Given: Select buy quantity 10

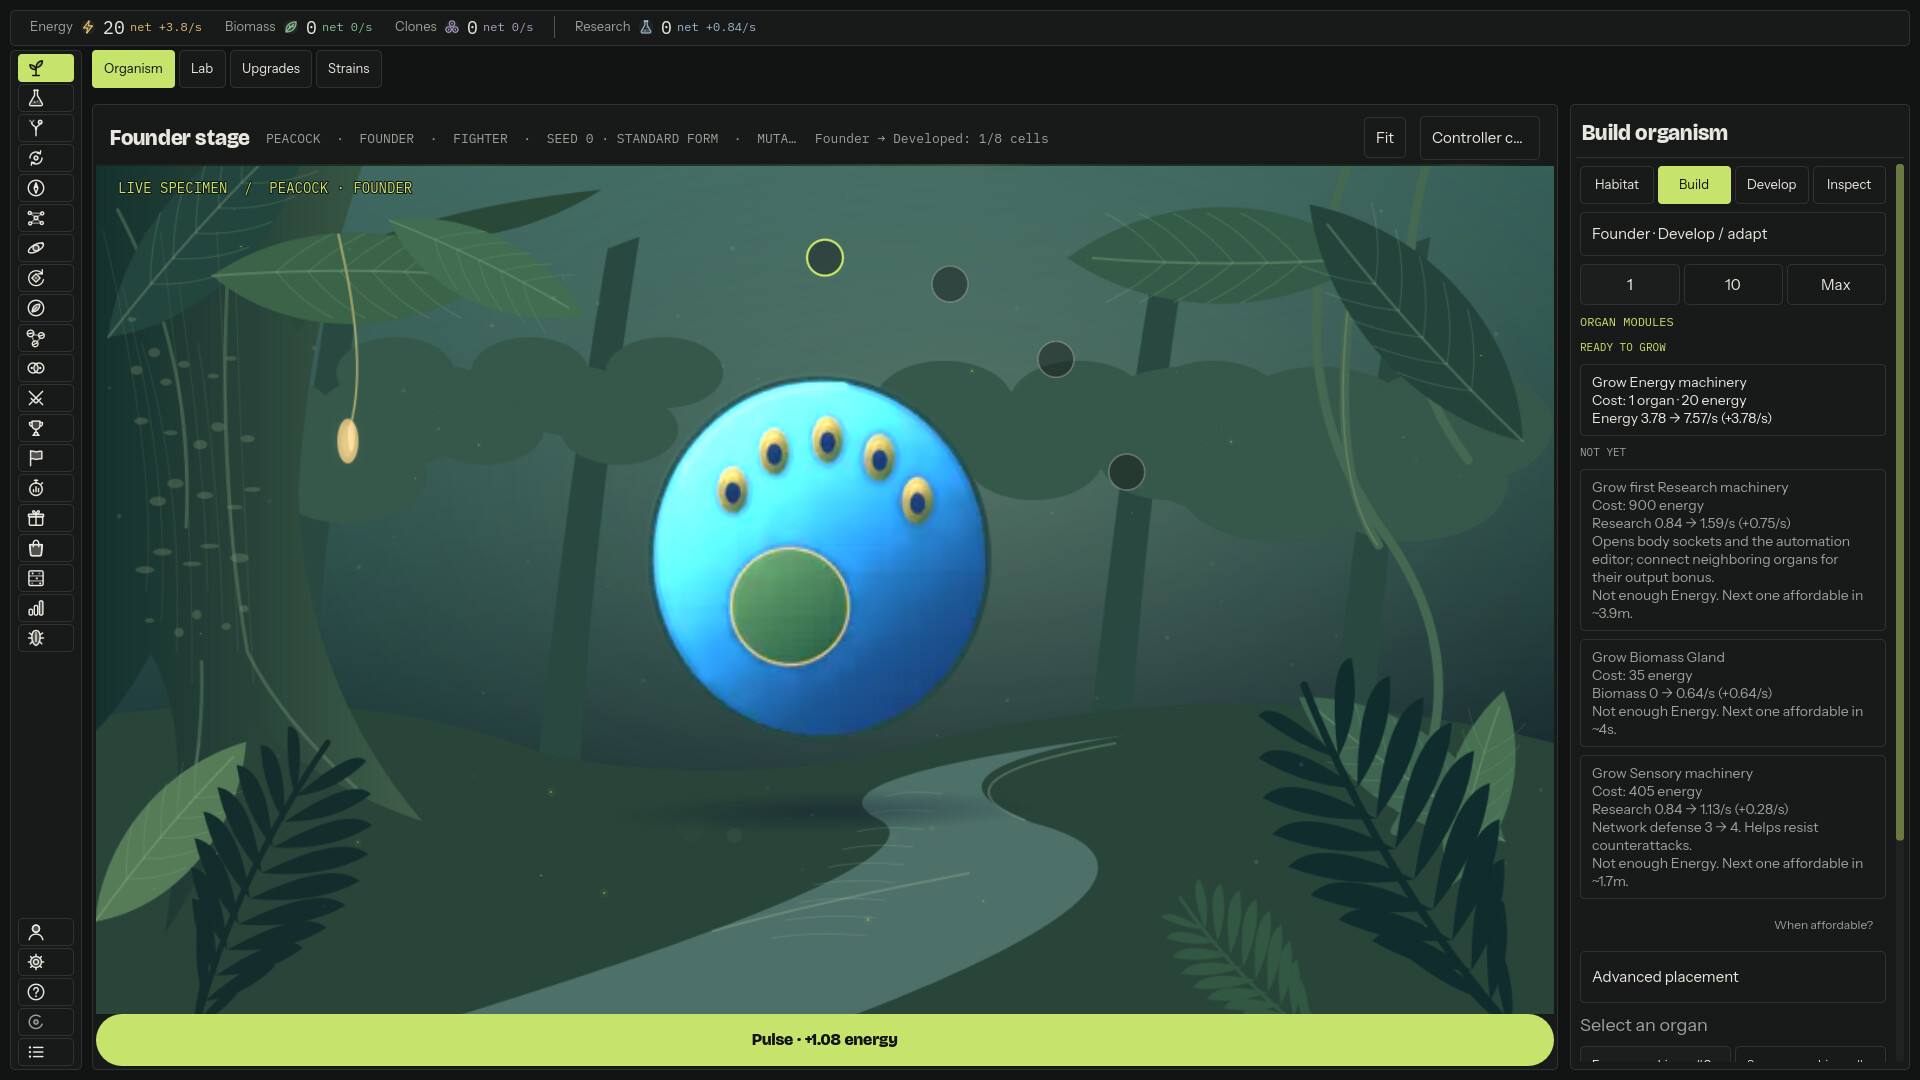Looking at the screenshot, I should coord(1733,285).
